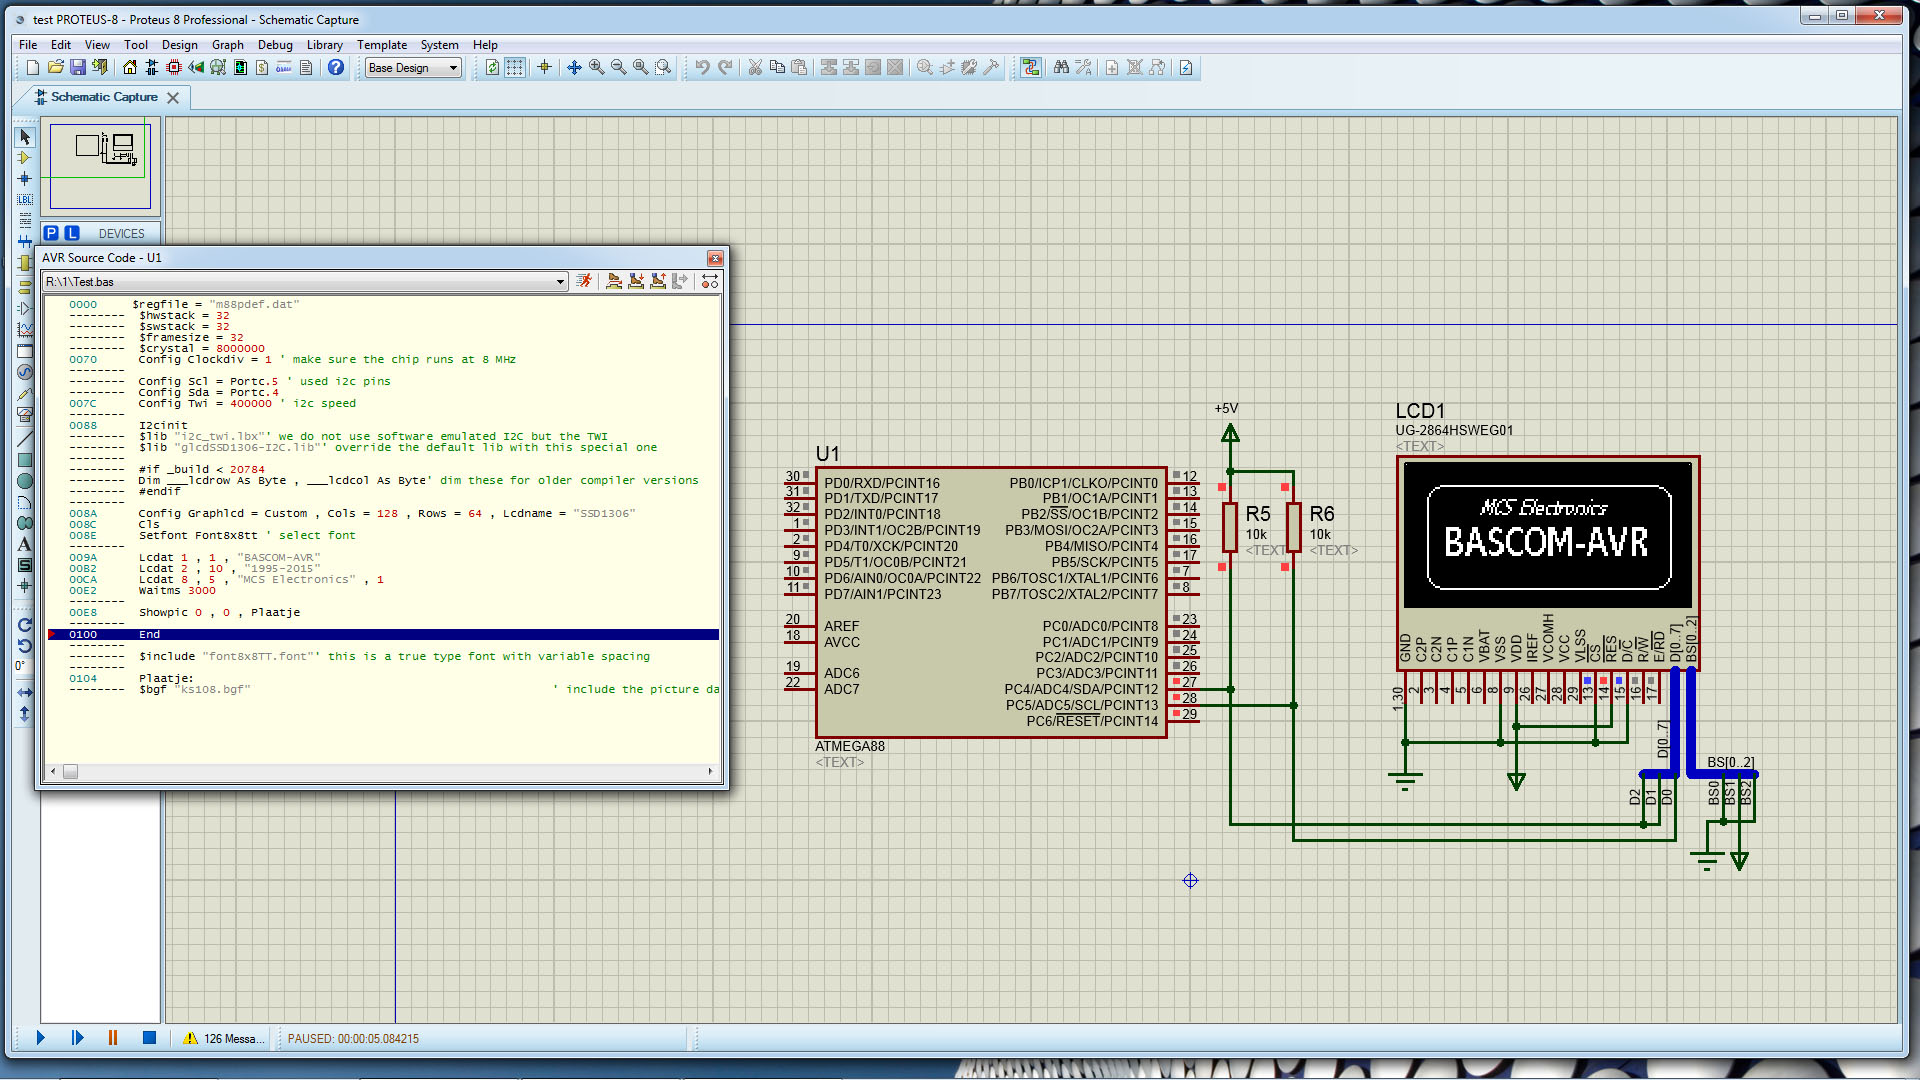Click the binoculars search icon

coord(1061,68)
